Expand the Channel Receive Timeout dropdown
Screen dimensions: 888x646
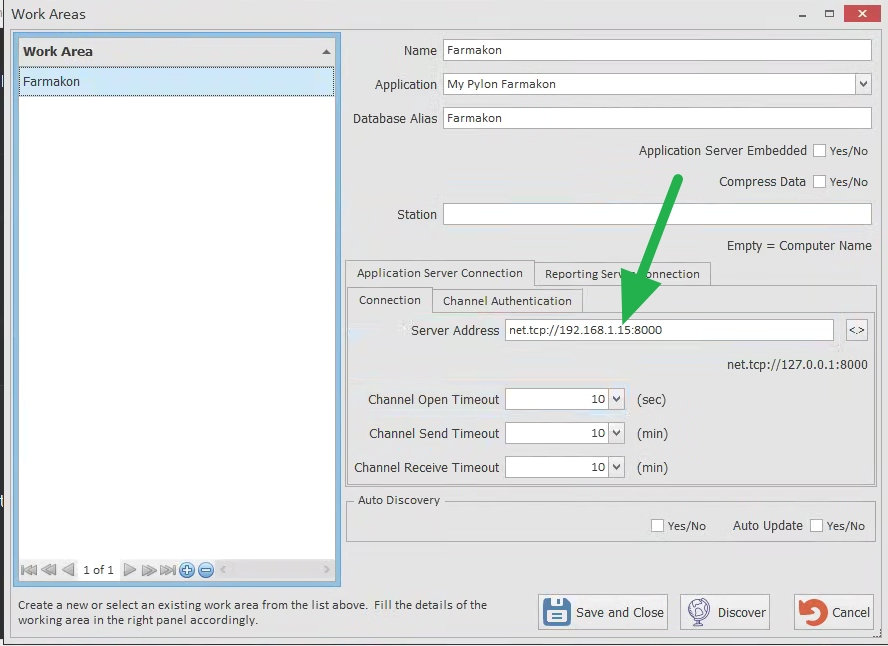tap(616, 467)
